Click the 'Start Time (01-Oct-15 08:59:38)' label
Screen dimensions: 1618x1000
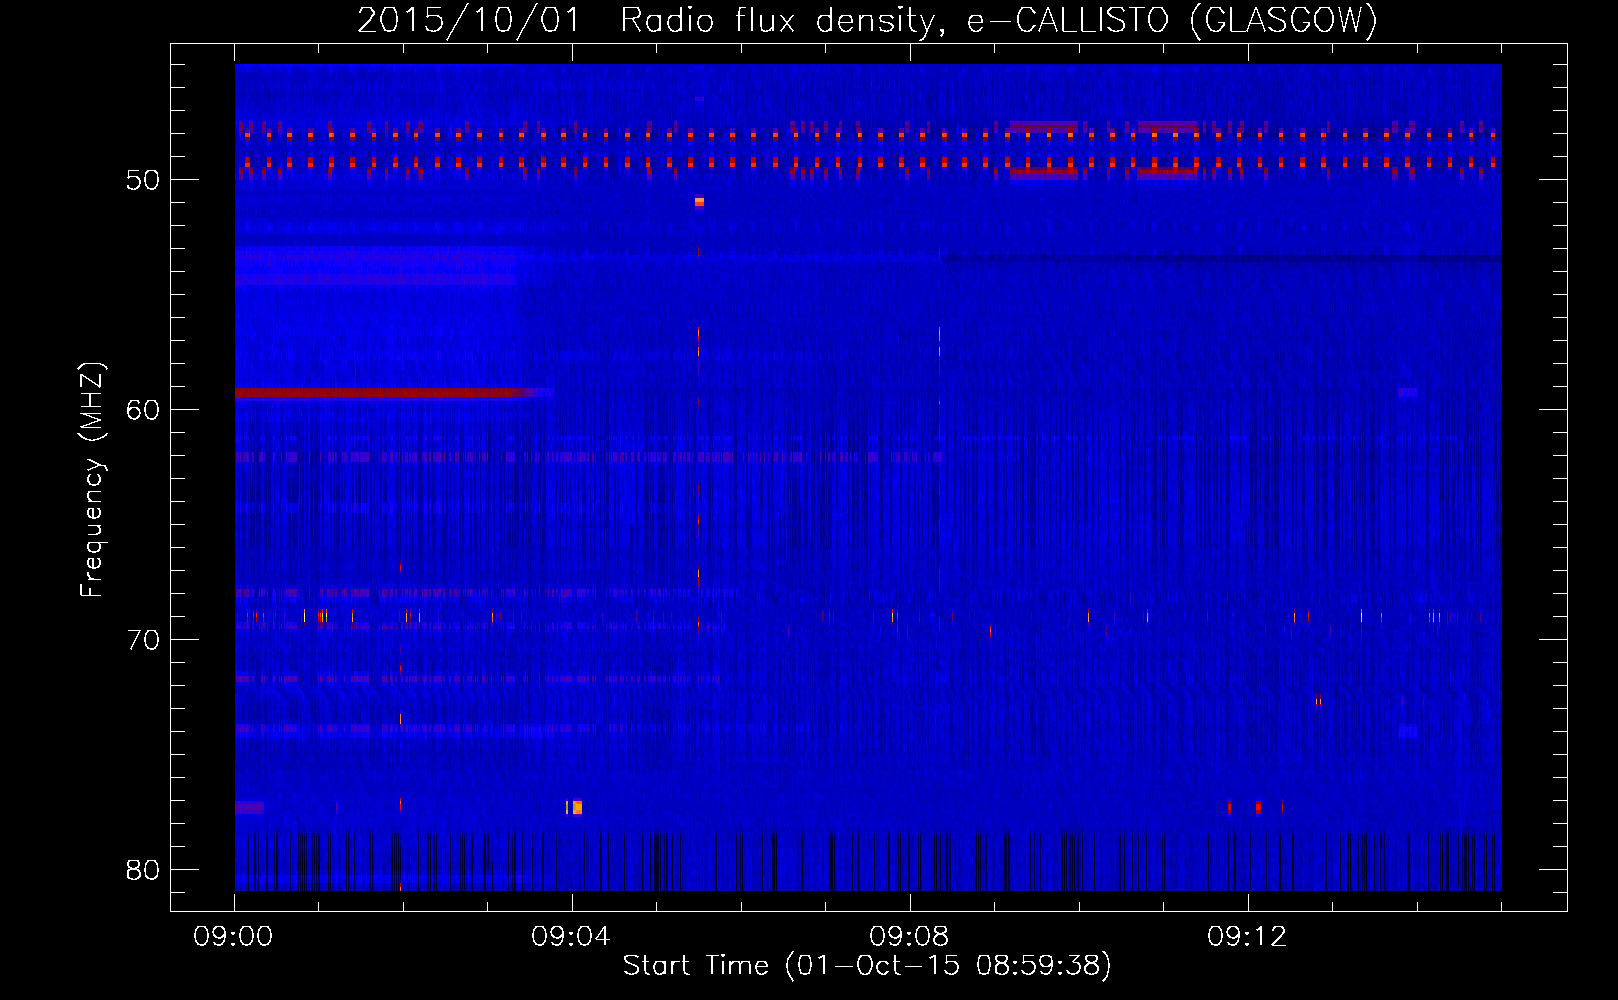[867, 966]
